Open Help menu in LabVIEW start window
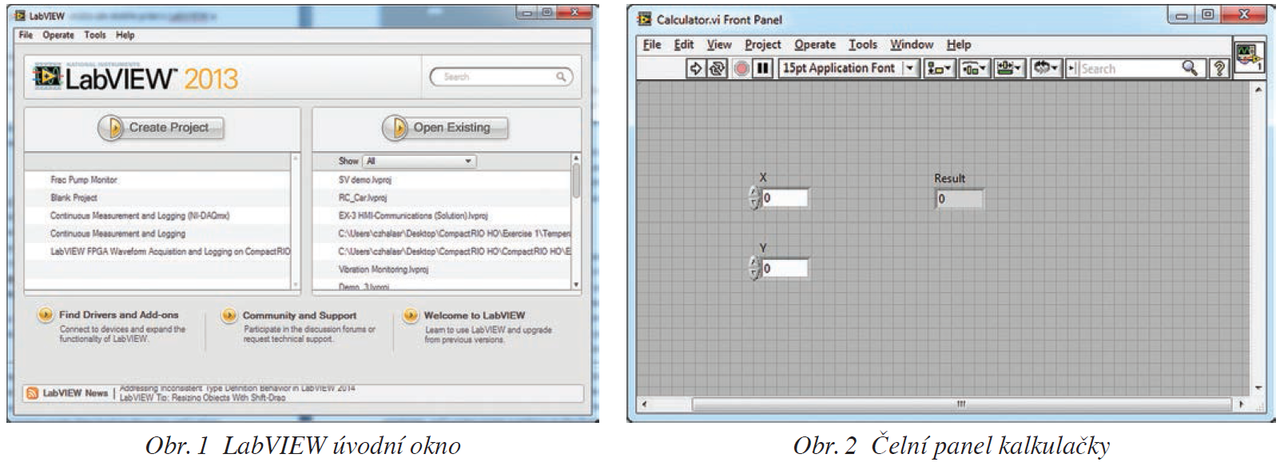This screenshot has height=466, width=1280. 125,35
